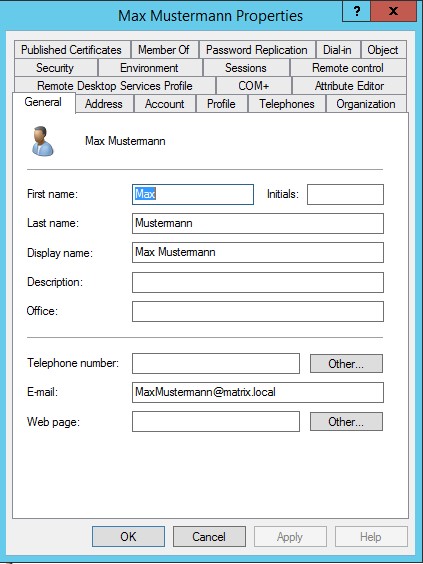Switch to the Address tab
Viewport: 423px width, 564px height.
pos(104,104)
